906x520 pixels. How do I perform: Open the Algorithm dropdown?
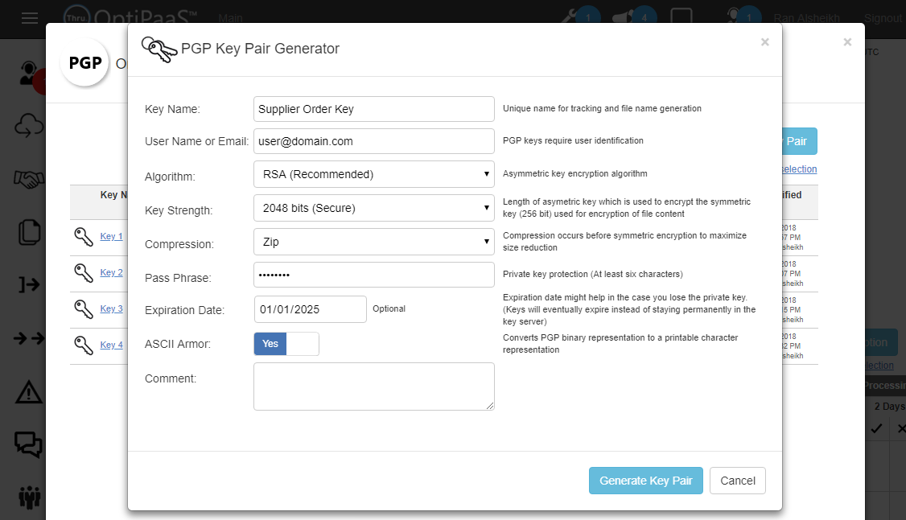tap(373, 174)
